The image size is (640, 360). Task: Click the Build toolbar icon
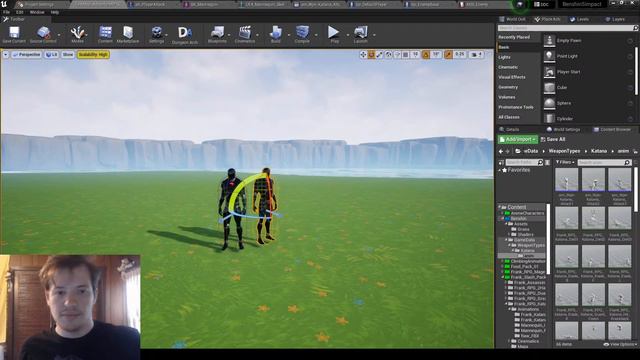point(276,32)
